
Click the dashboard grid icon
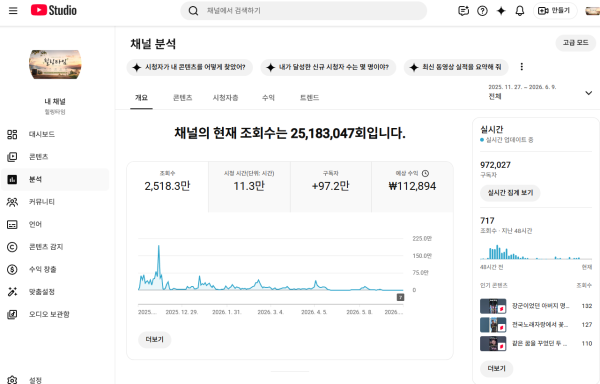12,134
